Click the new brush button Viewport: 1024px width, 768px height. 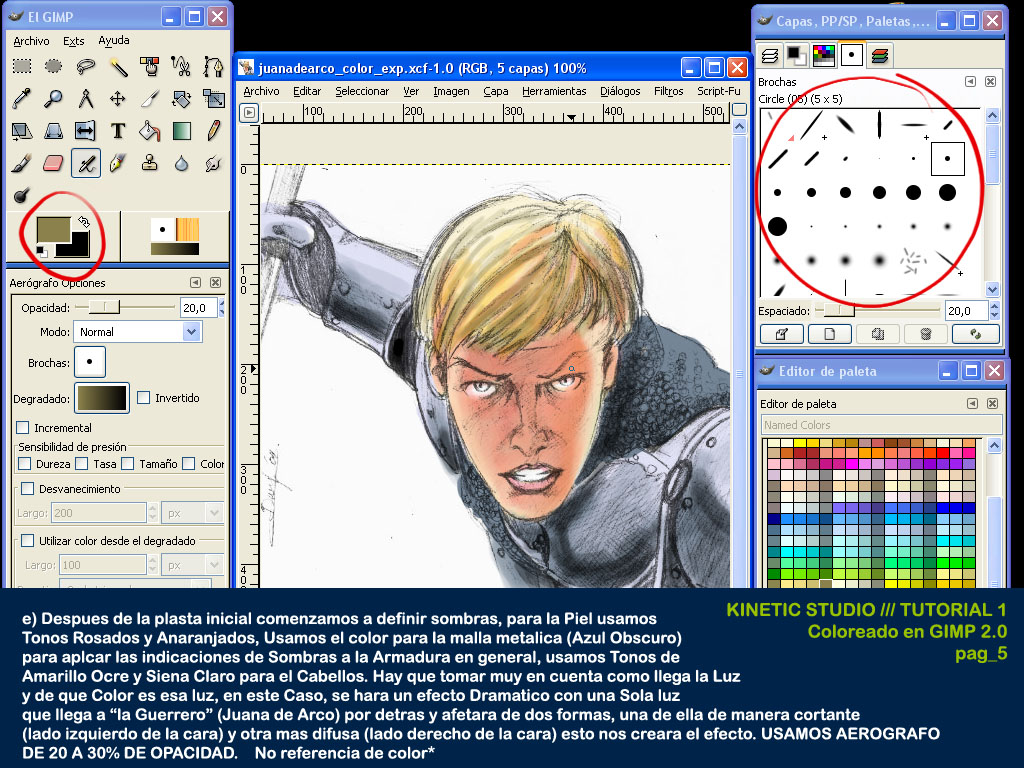pos(829,334)
